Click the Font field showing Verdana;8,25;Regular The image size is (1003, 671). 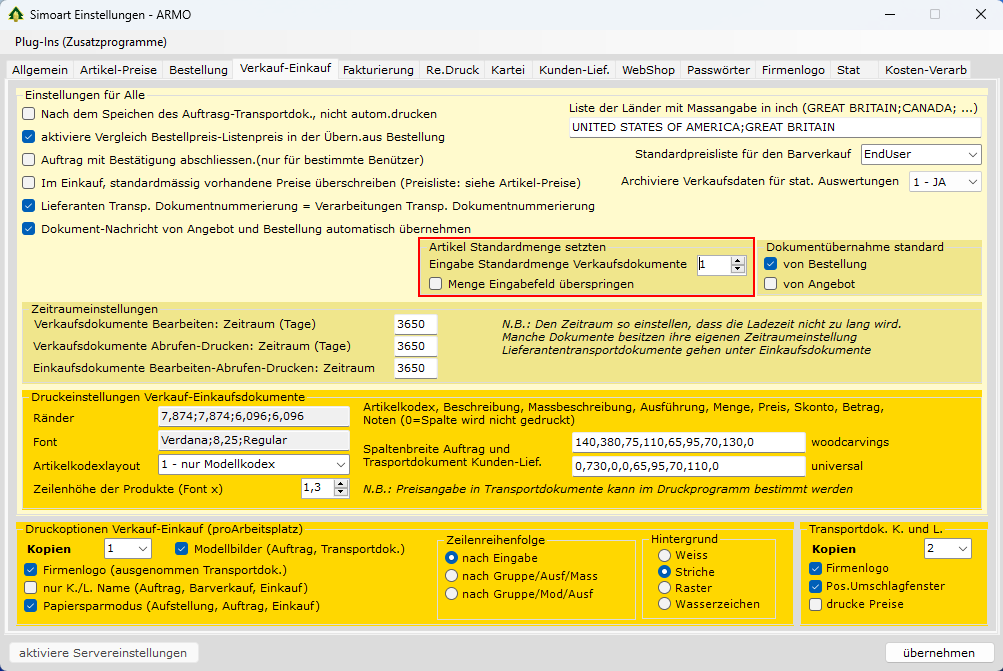click(254, 440)
